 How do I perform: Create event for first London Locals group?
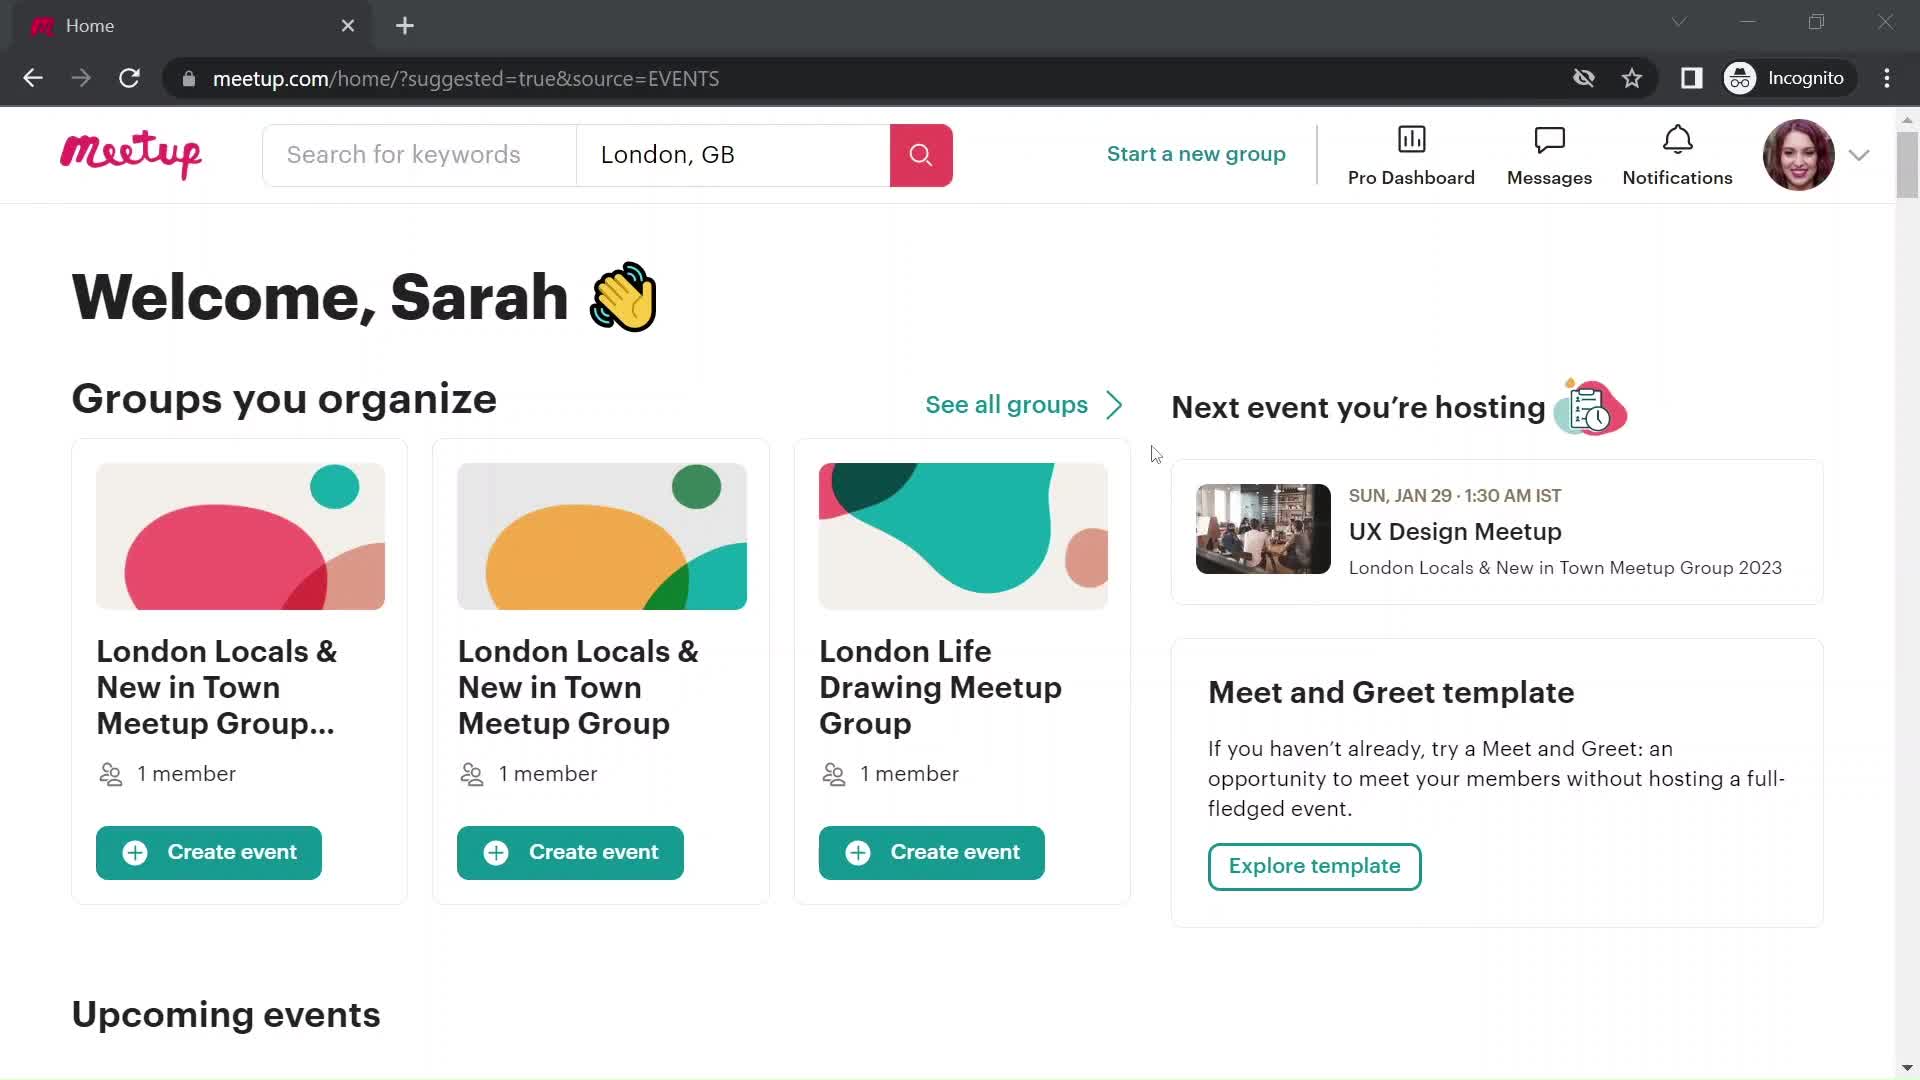[208, 852]
